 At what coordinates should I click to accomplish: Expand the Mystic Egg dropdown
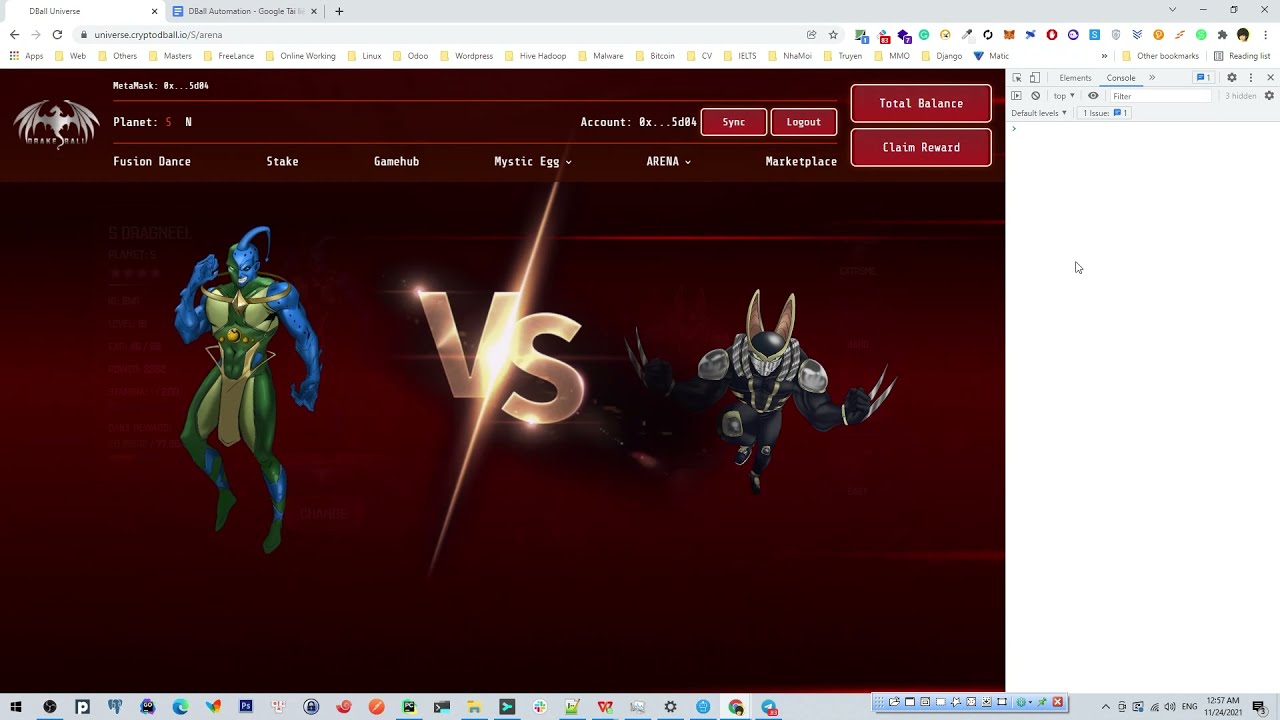tap(533, 161)
